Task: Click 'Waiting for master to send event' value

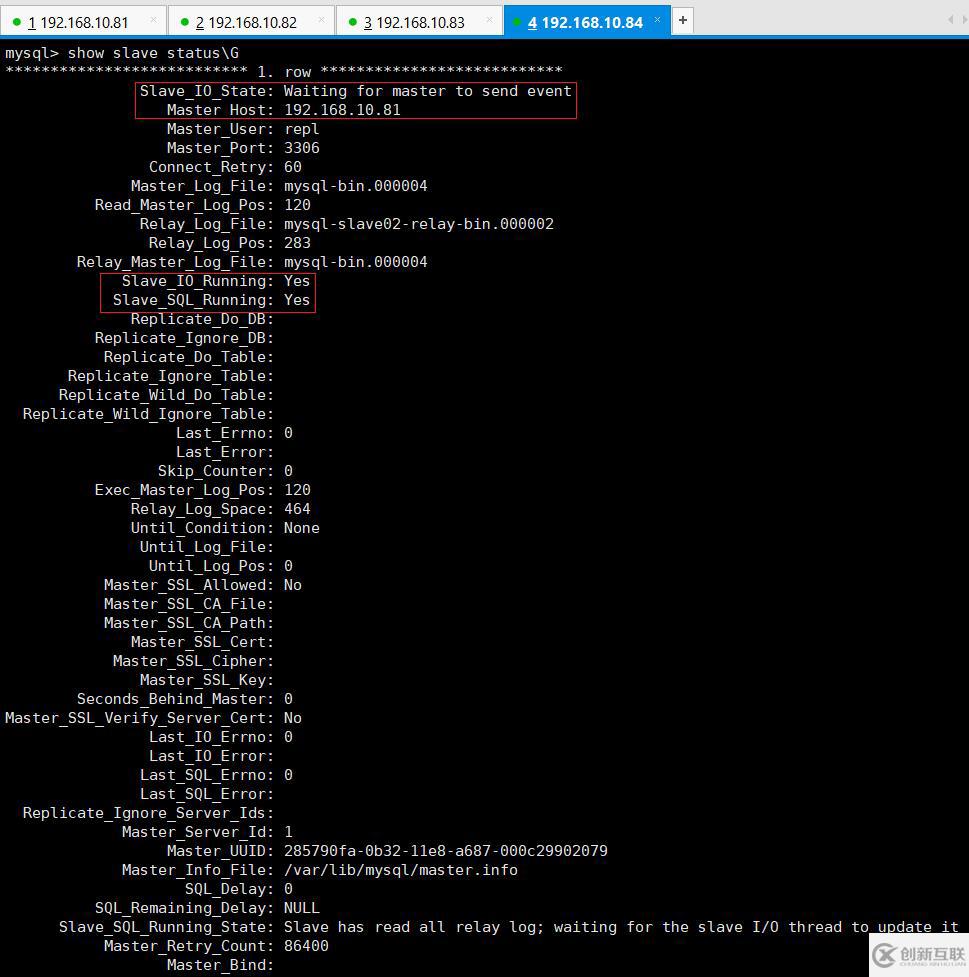Action: click(x=427, y=91)
